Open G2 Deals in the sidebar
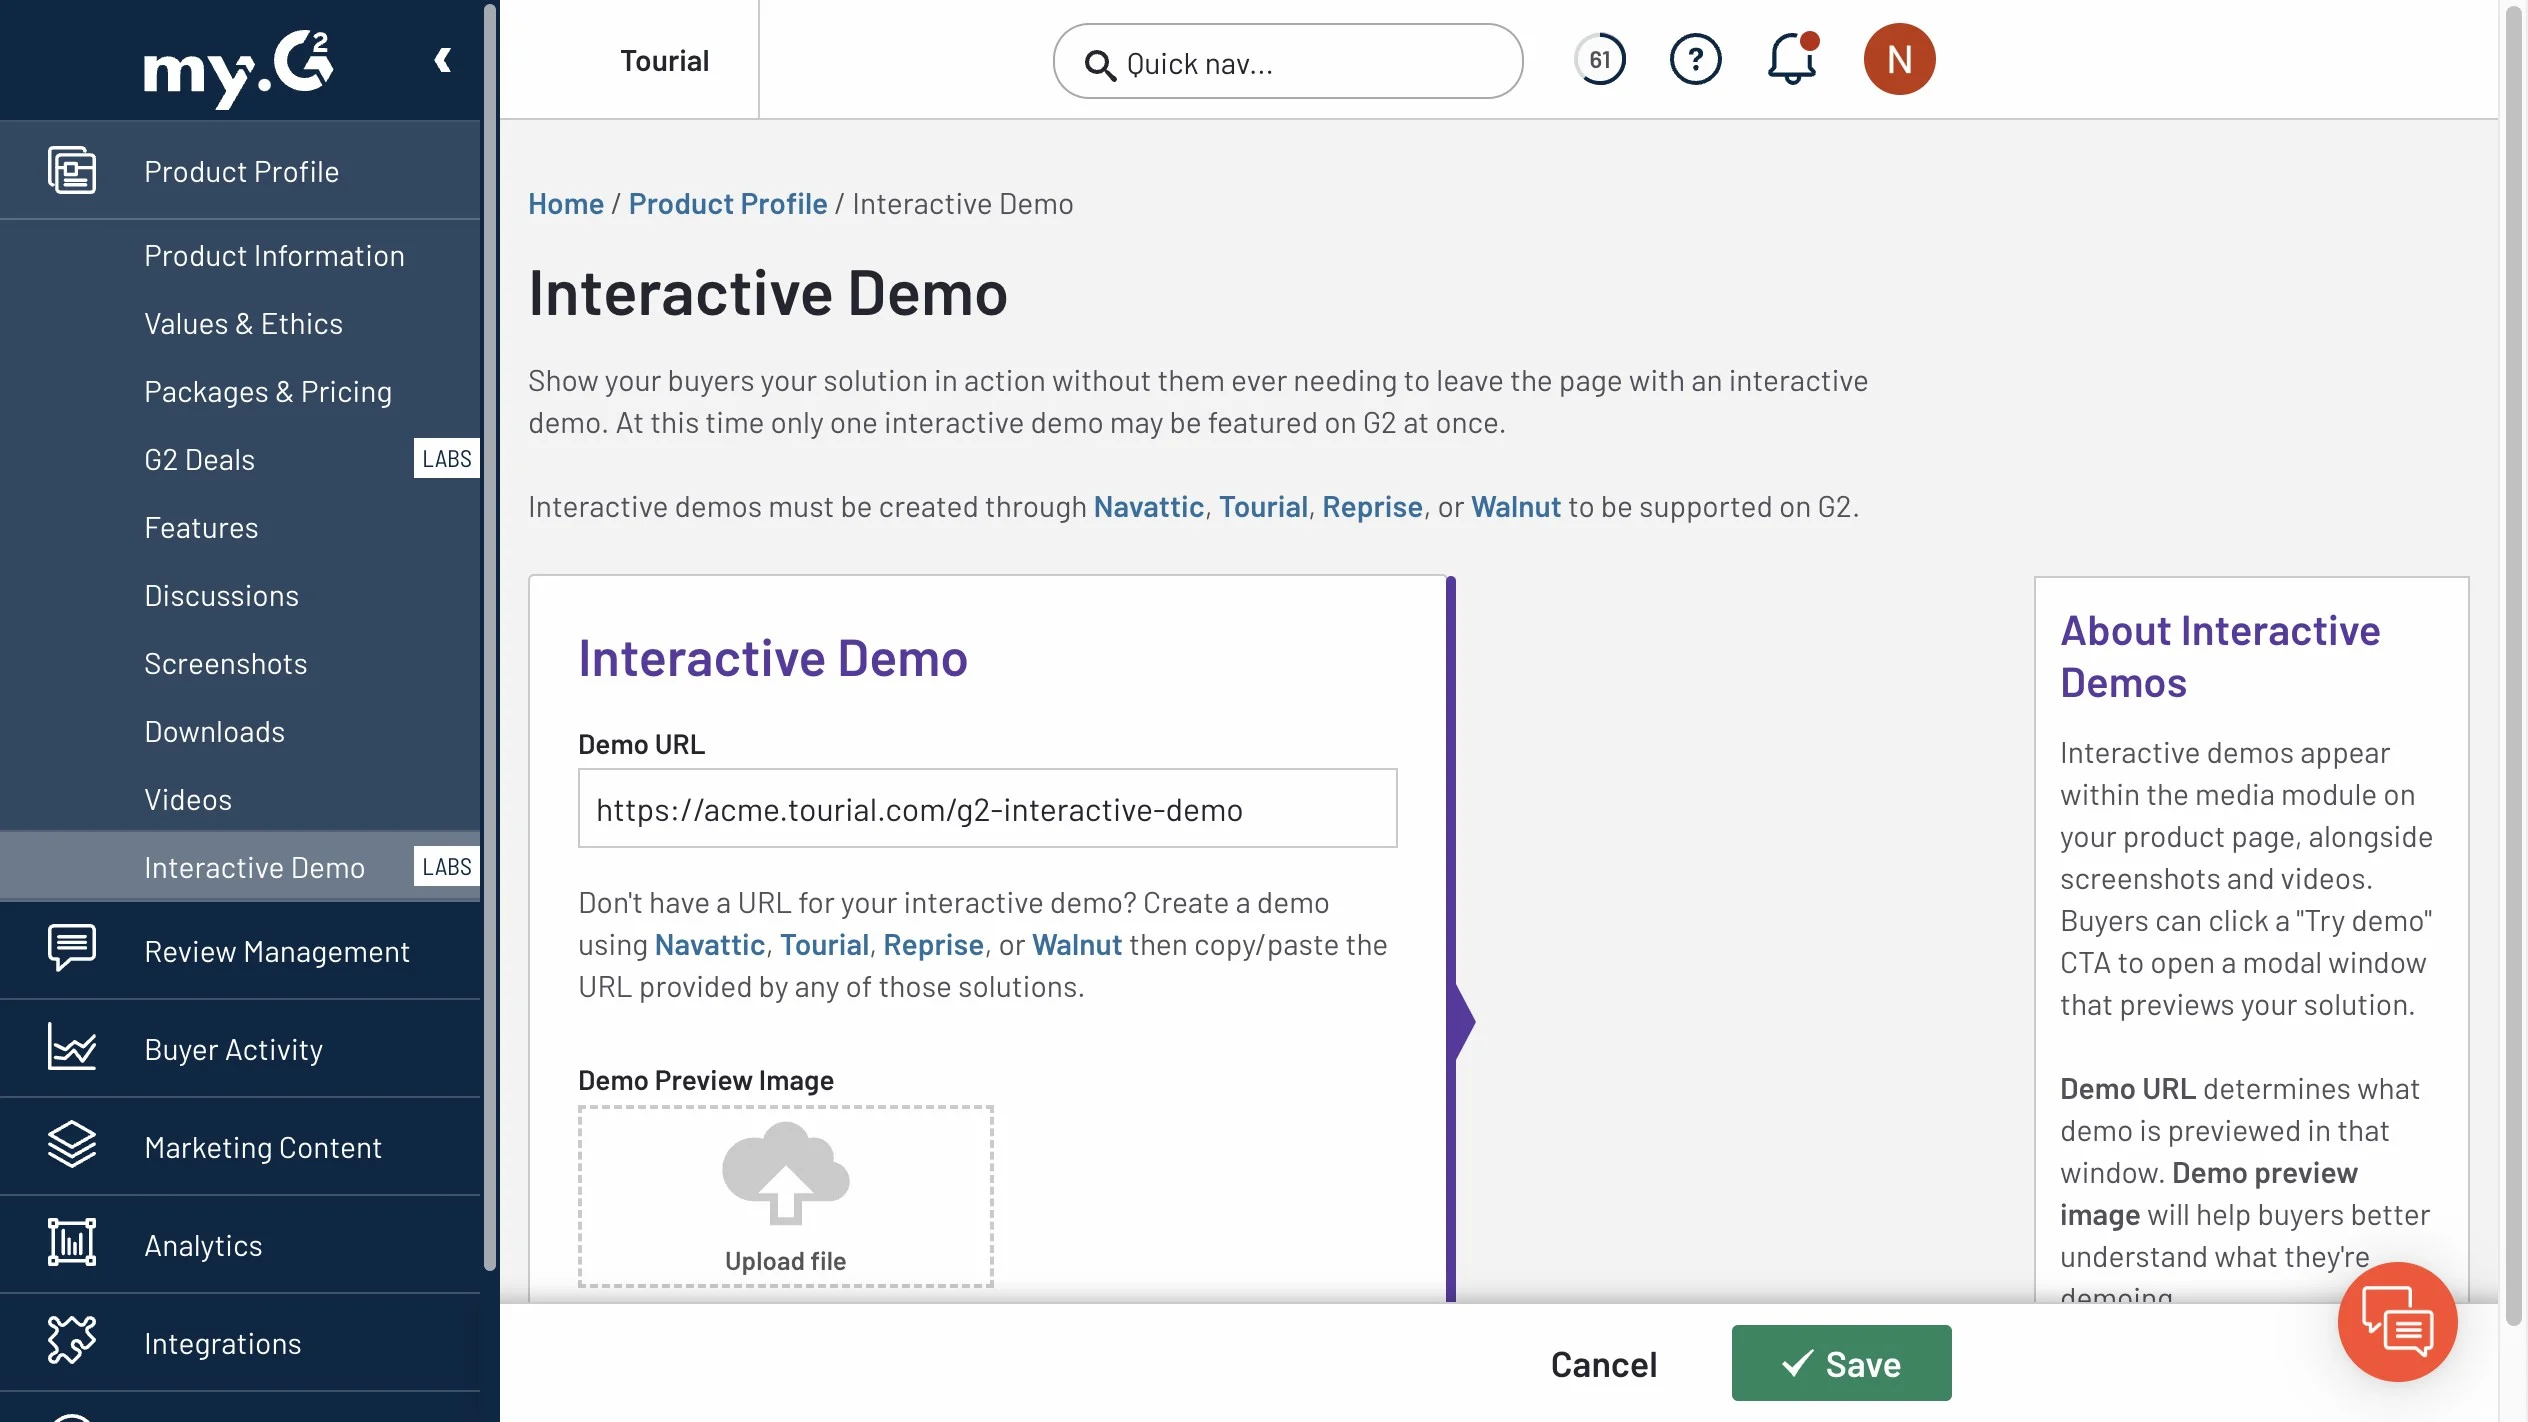 pyautogui.click(x=200, y=460)
